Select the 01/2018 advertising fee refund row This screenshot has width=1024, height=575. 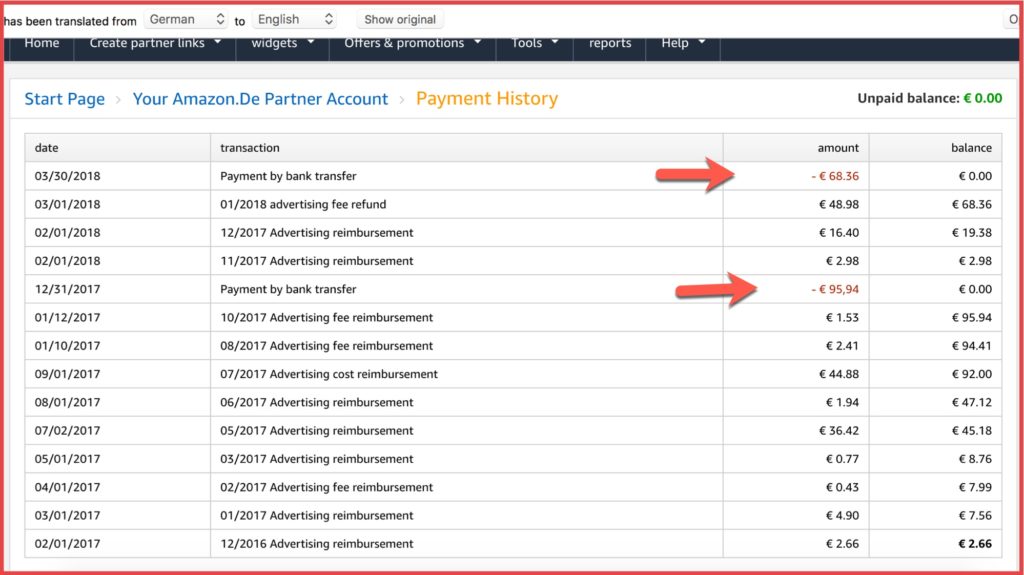click(513, 204)
